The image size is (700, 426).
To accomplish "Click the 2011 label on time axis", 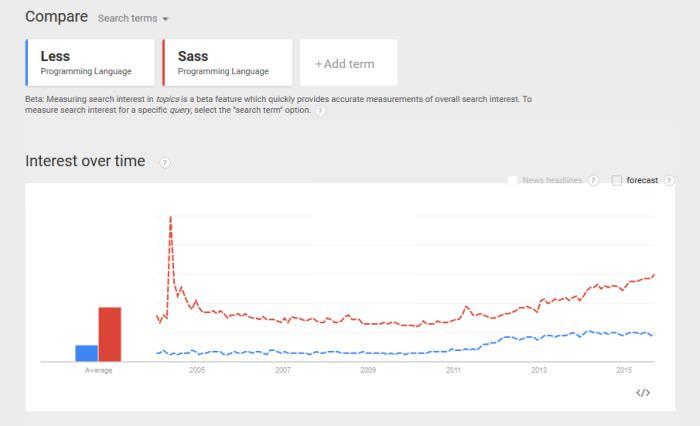I will click(453, 371).
